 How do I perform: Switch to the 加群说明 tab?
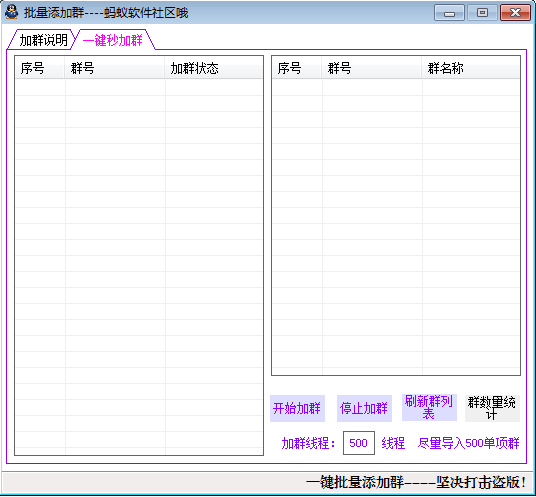pyautogui.click(x=42, y=40)
